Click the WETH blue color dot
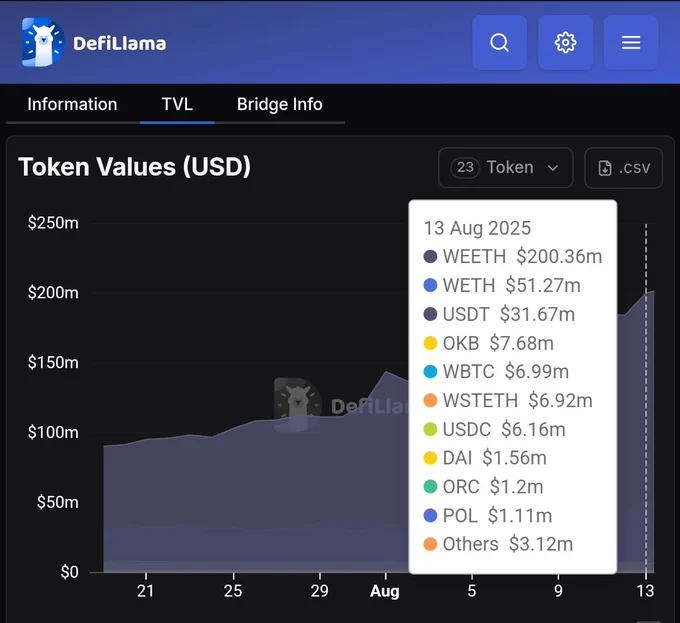 click(x=430, y=285)
